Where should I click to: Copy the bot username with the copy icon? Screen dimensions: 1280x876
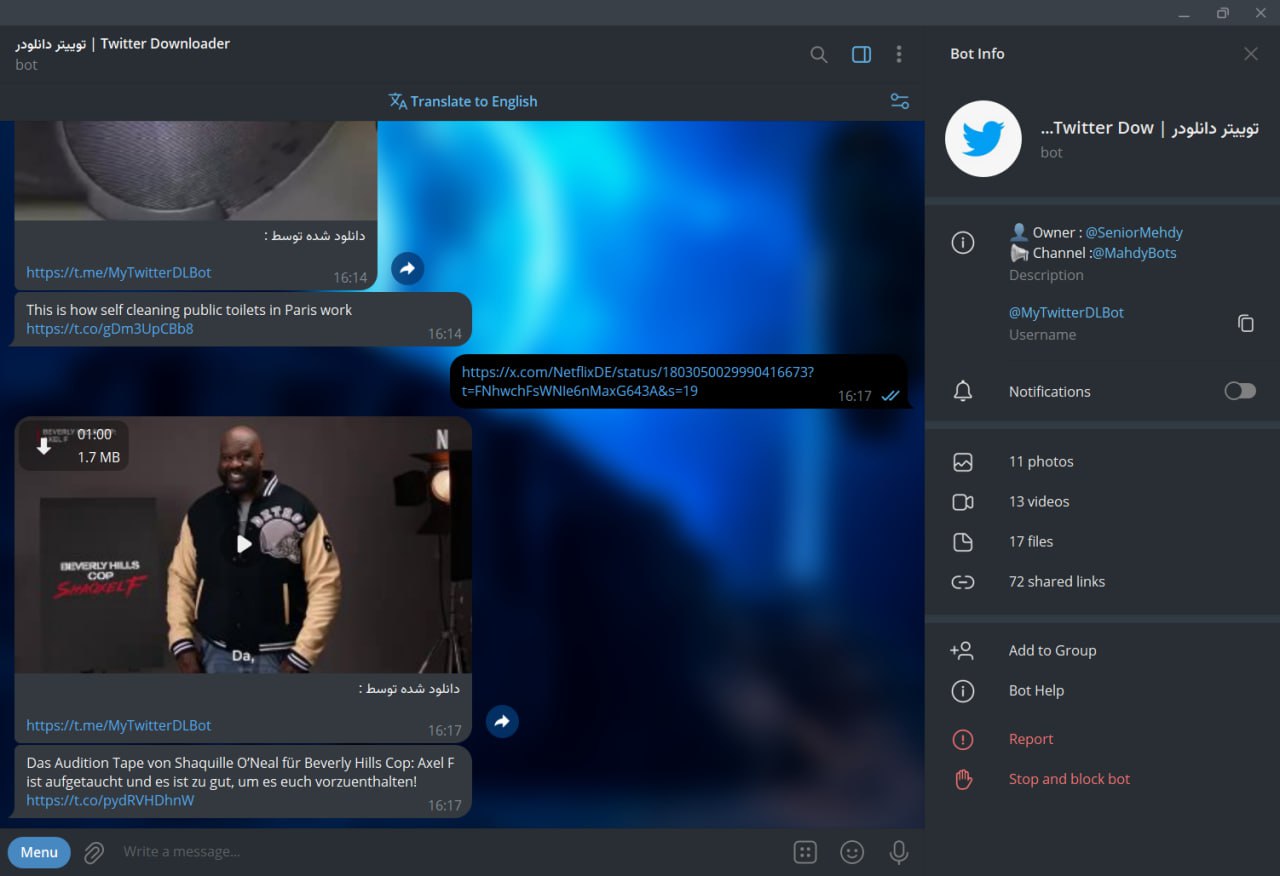(x=1245, y=323)
